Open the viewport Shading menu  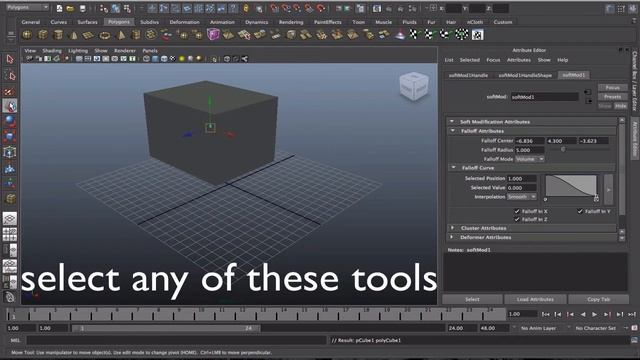52,51
